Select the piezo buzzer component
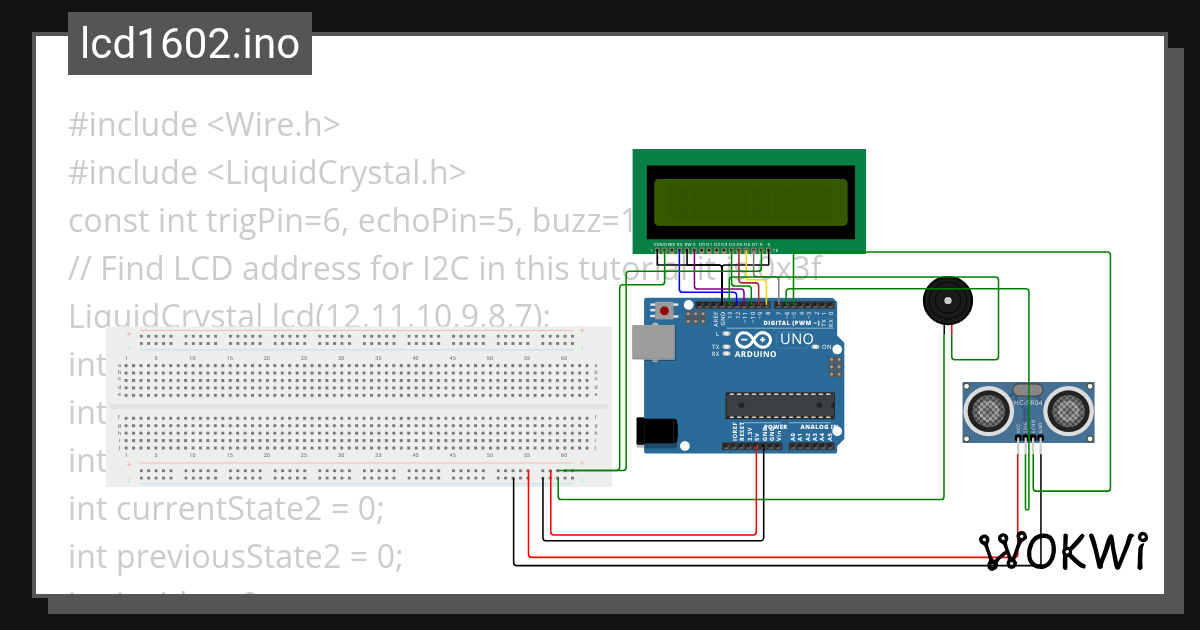Screen dimensions: 1200x630 pos(947,302)
